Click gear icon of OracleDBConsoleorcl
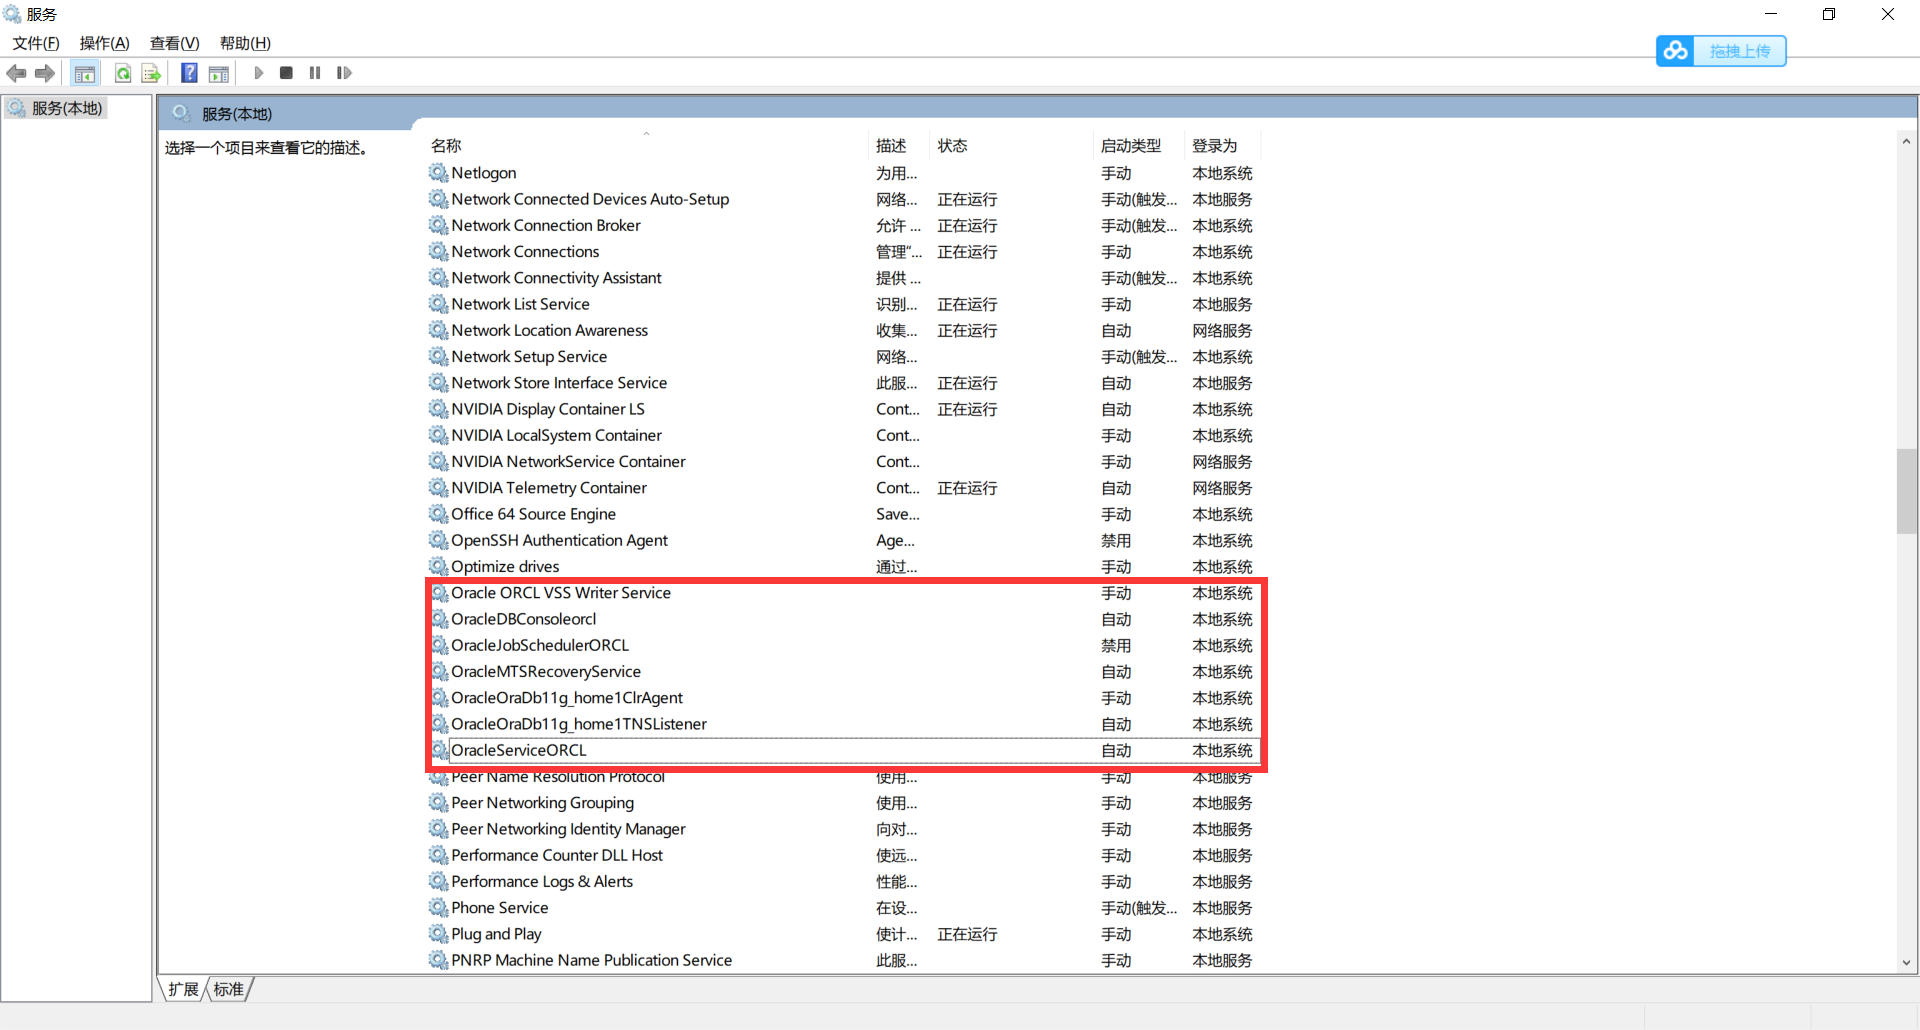This screenshot has width=1920, height=1030. point(438,619)
